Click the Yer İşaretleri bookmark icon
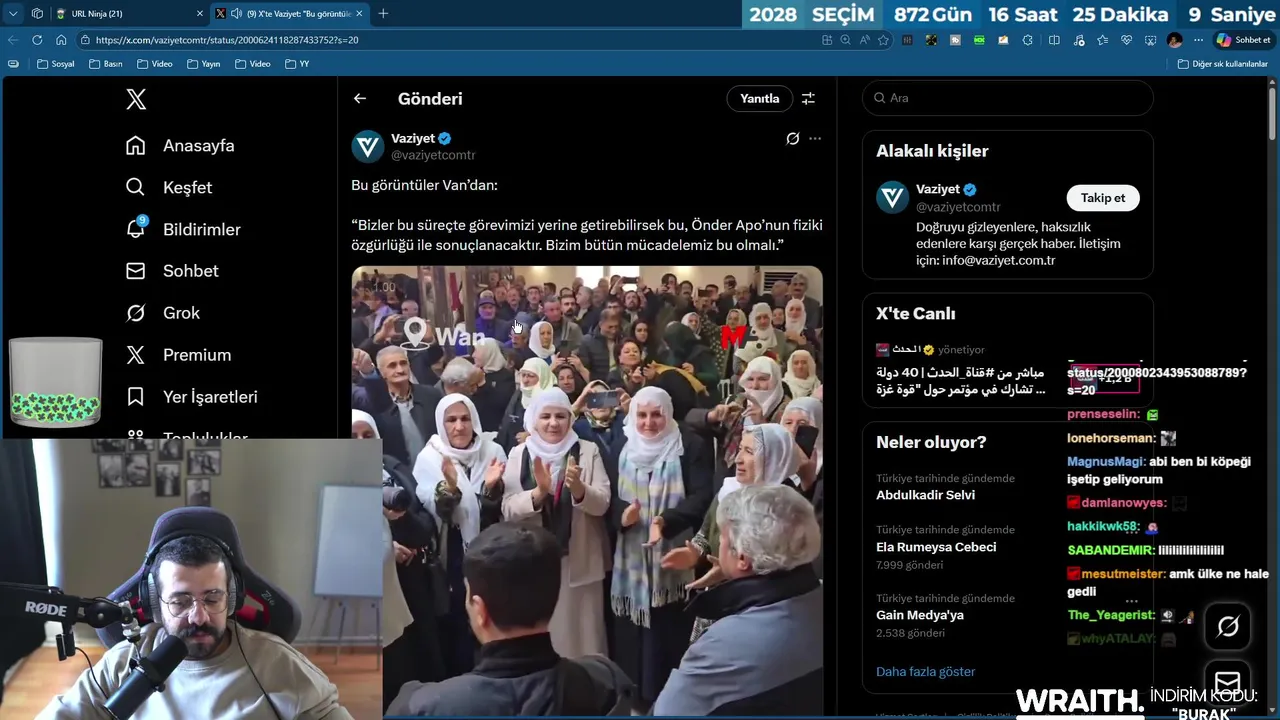This screenshot has width=1280, height=720. 136,397
